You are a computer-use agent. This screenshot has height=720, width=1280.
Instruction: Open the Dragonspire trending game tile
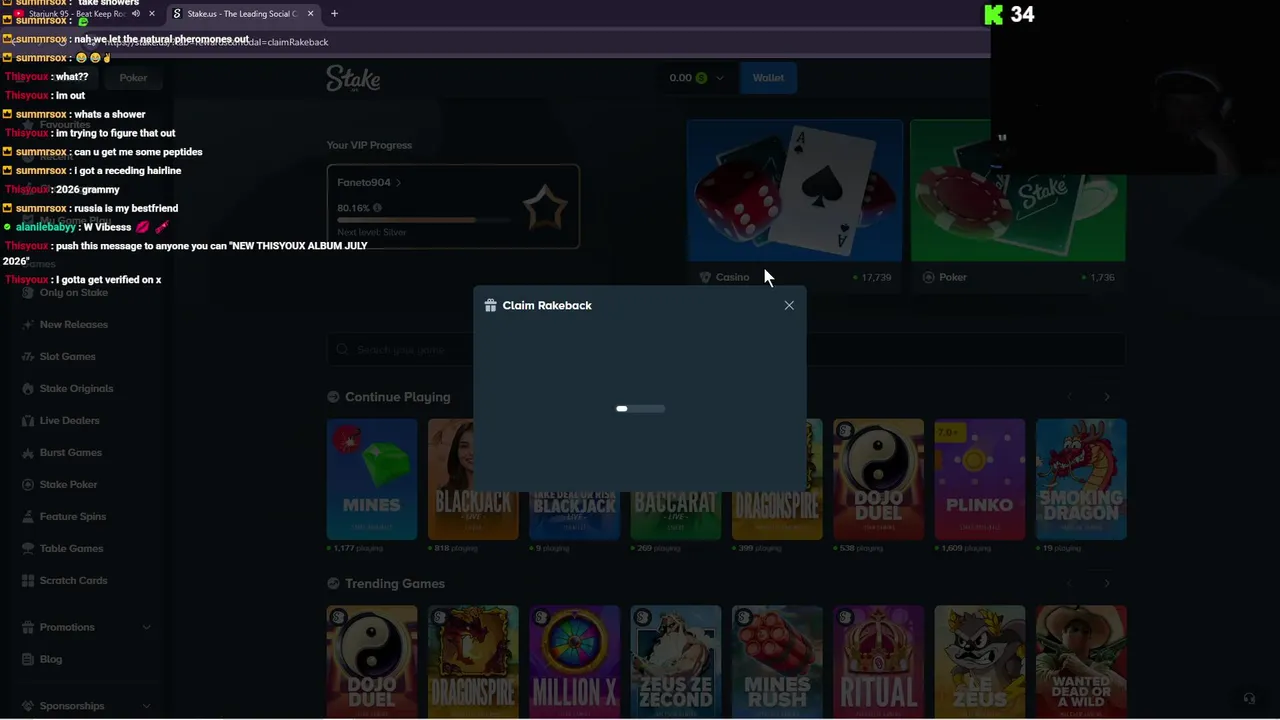pyautogui.click(x=473, y=662)
